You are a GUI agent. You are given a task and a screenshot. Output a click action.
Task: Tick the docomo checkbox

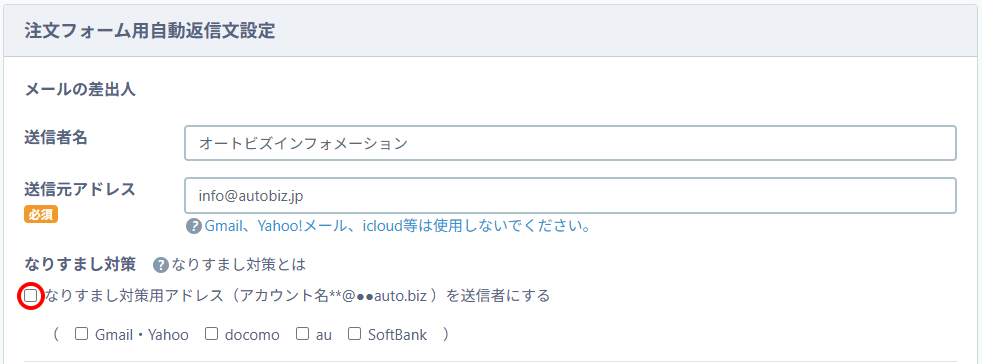212,333
